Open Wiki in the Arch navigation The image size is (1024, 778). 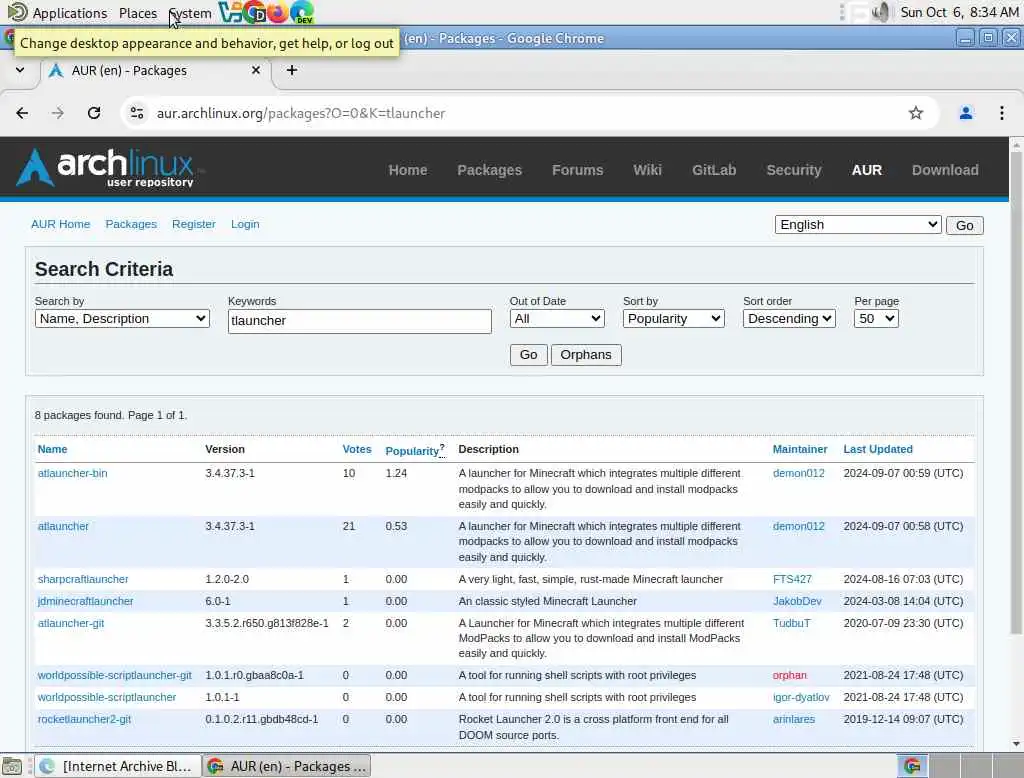point(647,170)
